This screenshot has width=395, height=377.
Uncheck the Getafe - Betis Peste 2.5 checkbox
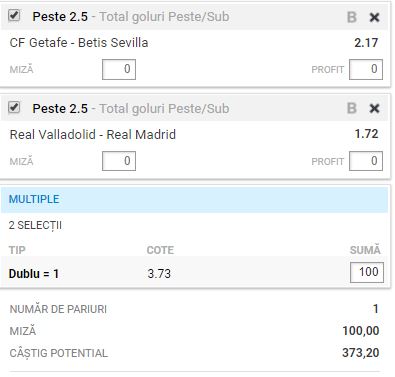[14, 16]
